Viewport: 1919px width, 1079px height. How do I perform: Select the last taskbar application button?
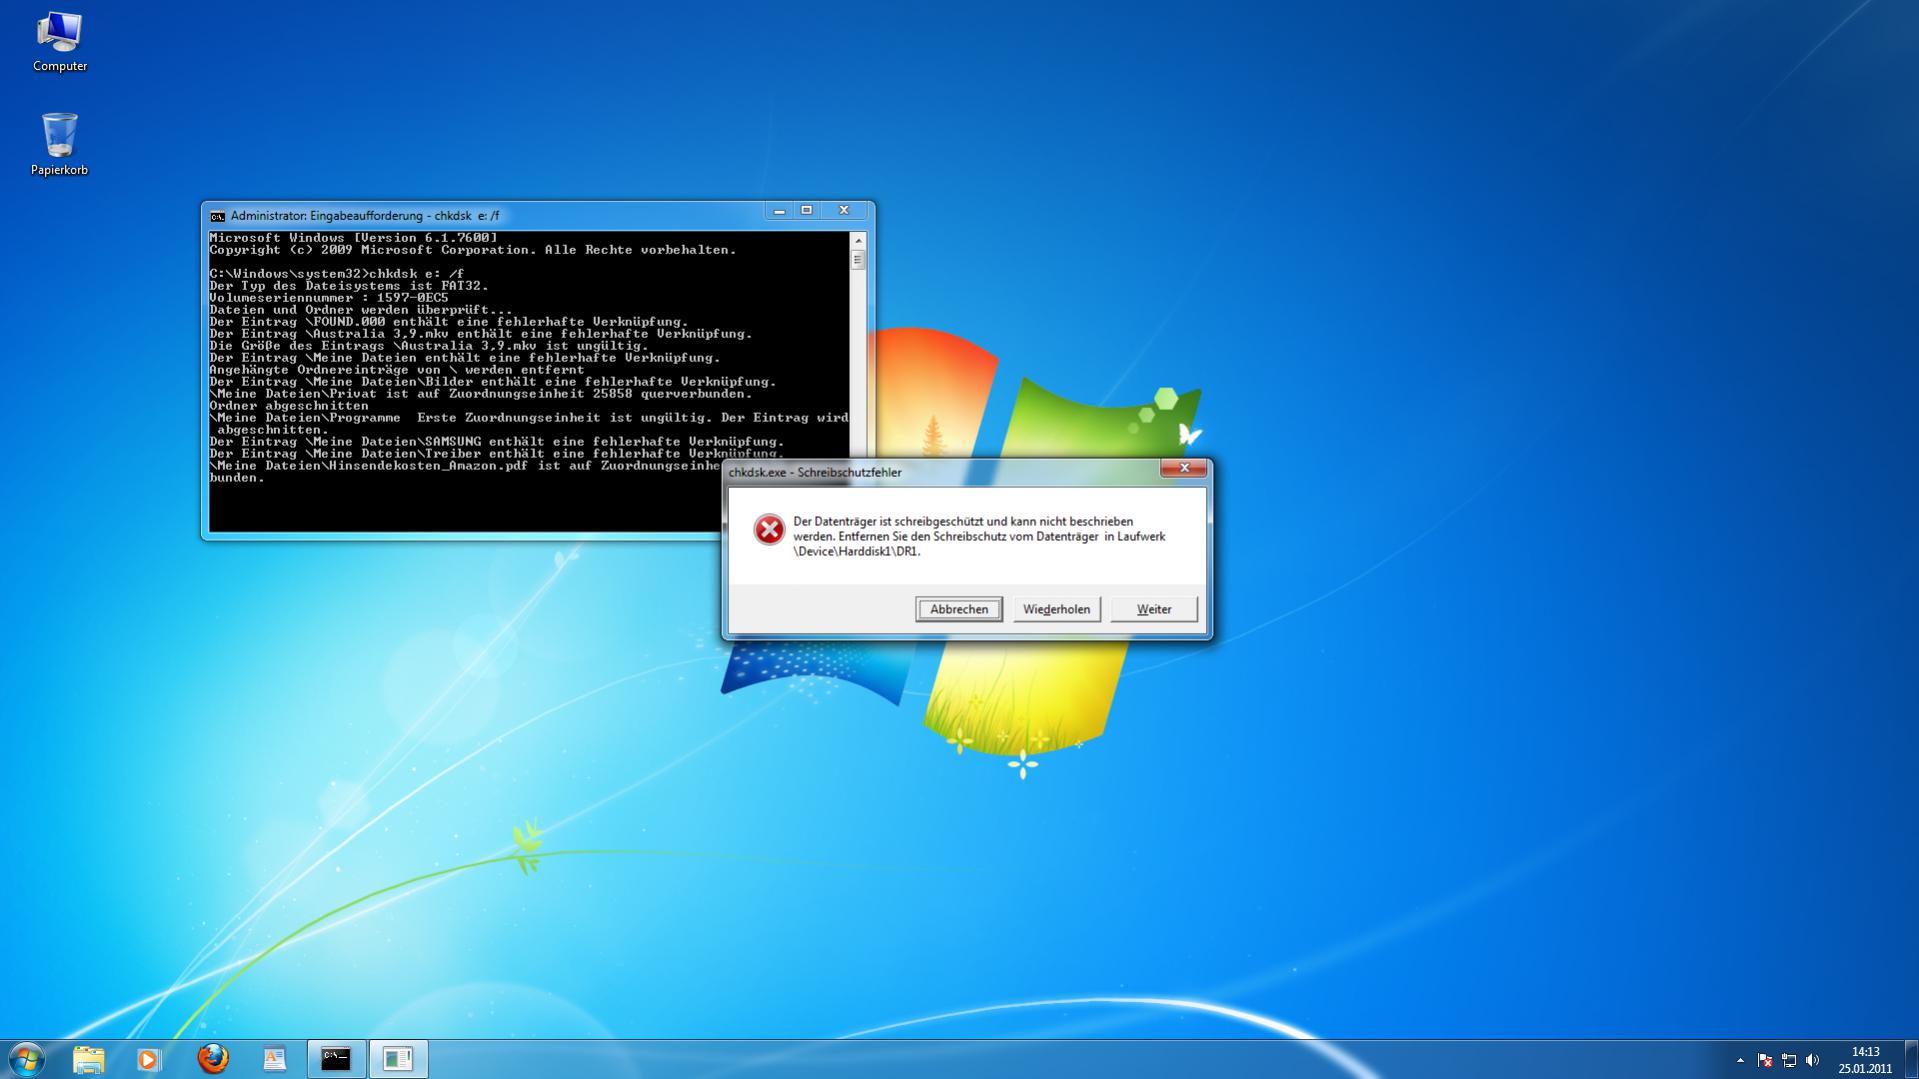pyautogui.click(x=398, y=1059)
